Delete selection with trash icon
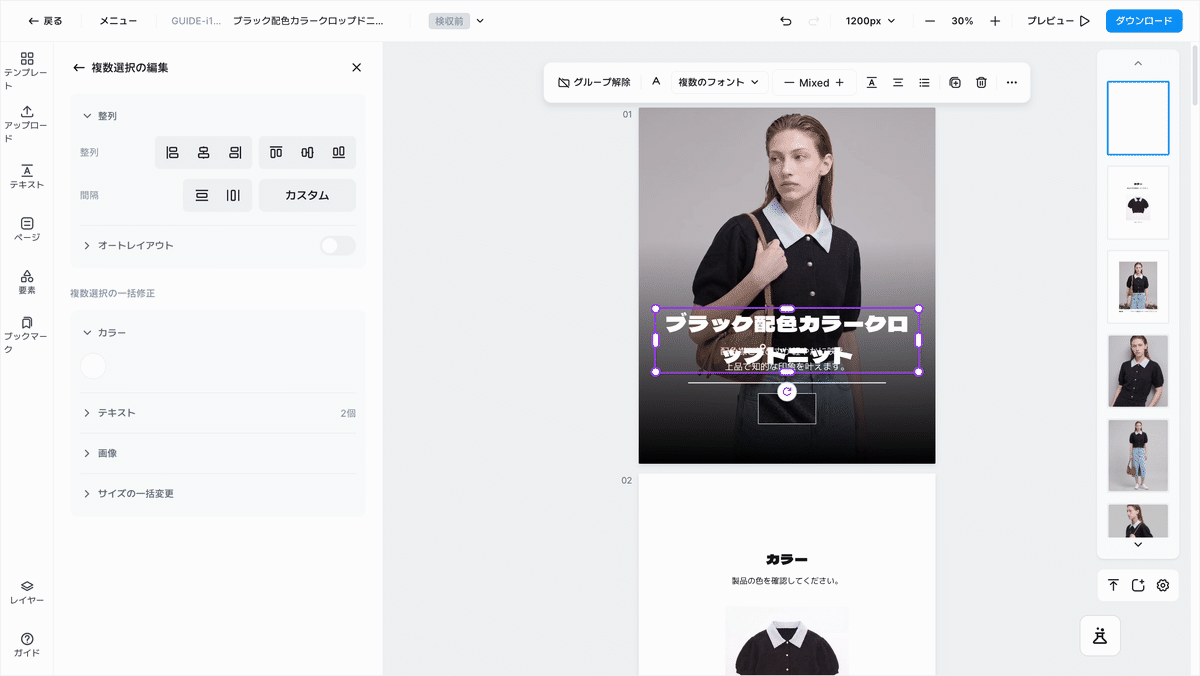Viewport: 1200px width, 676px height. pyautogui.click(x=981, y=83)
